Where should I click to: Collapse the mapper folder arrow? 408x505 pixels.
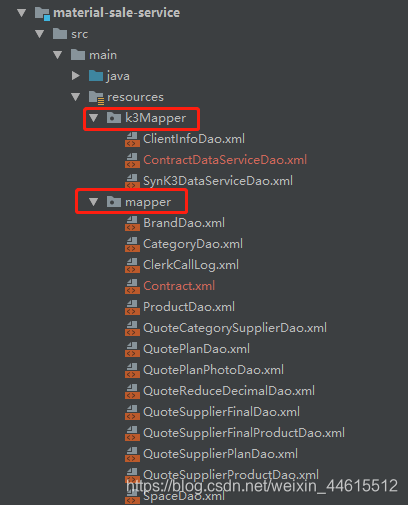(94, 202)
